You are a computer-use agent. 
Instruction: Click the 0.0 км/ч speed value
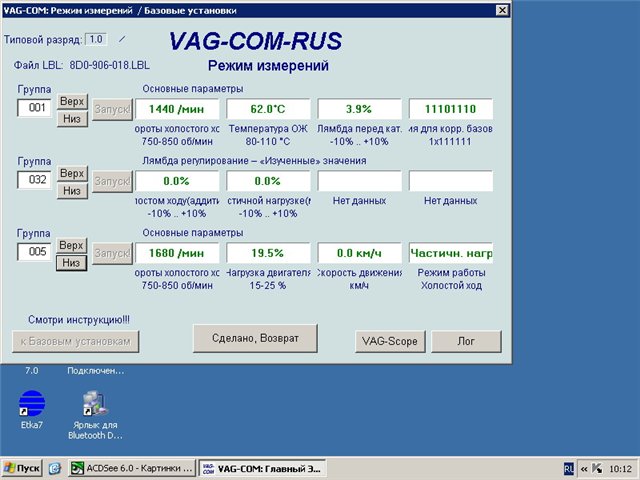pyautogui.click(x=360, y=253)
